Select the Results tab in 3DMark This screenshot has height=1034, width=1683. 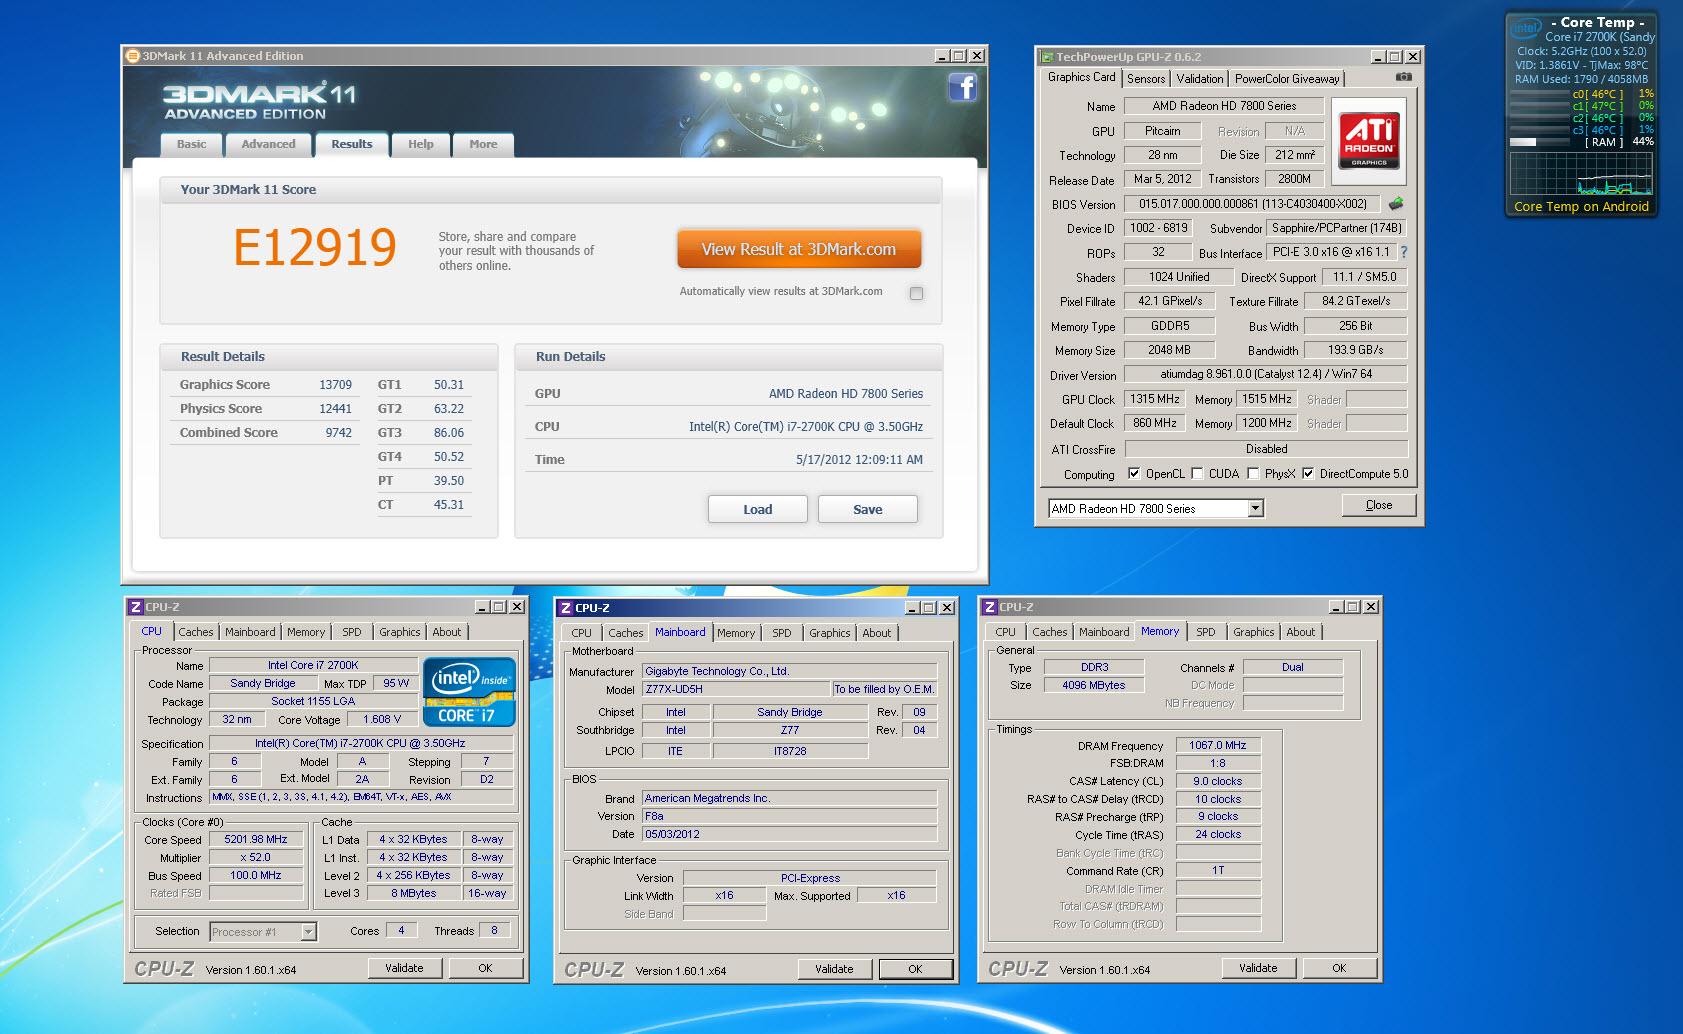(x=352, y=144)
